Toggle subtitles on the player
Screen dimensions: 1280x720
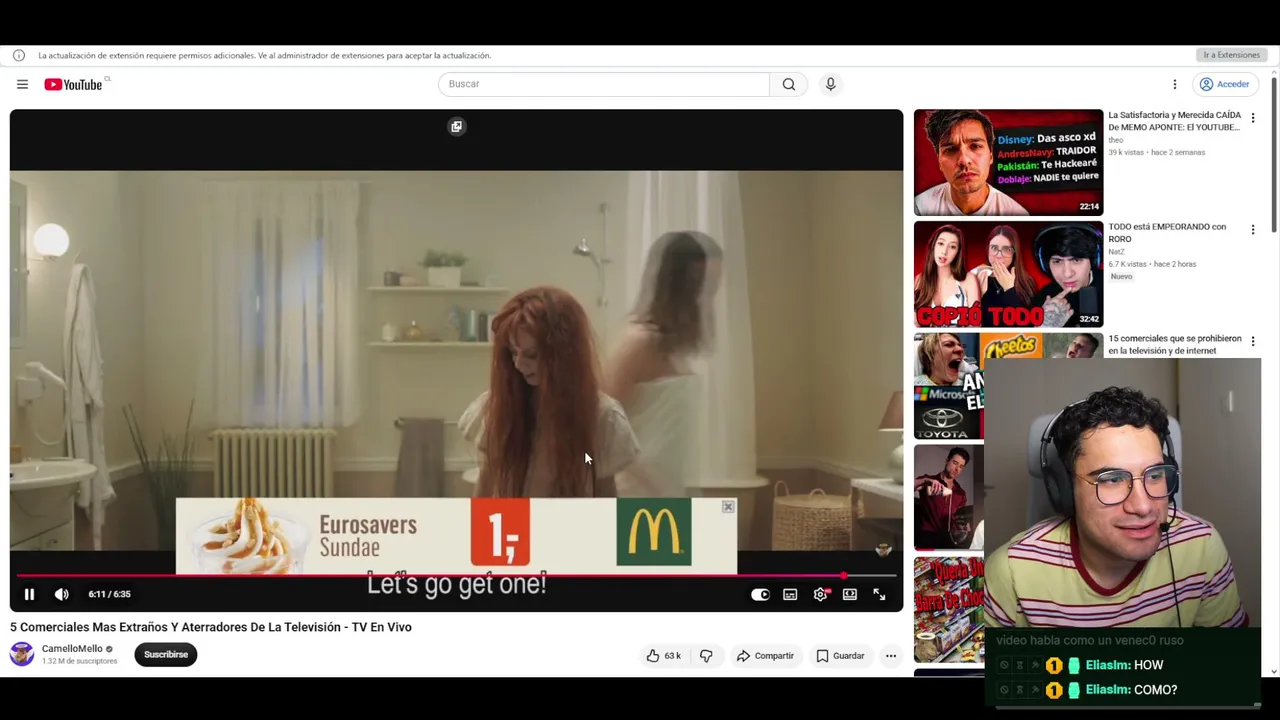[790, 594]
